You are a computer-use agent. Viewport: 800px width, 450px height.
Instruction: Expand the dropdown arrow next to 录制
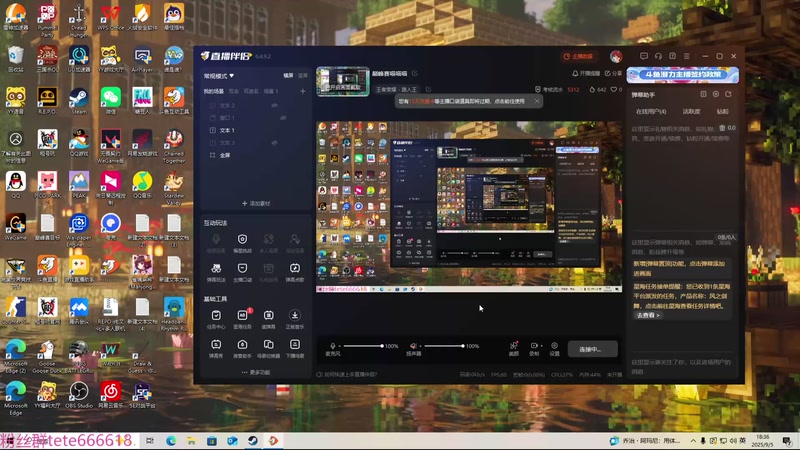542,346
